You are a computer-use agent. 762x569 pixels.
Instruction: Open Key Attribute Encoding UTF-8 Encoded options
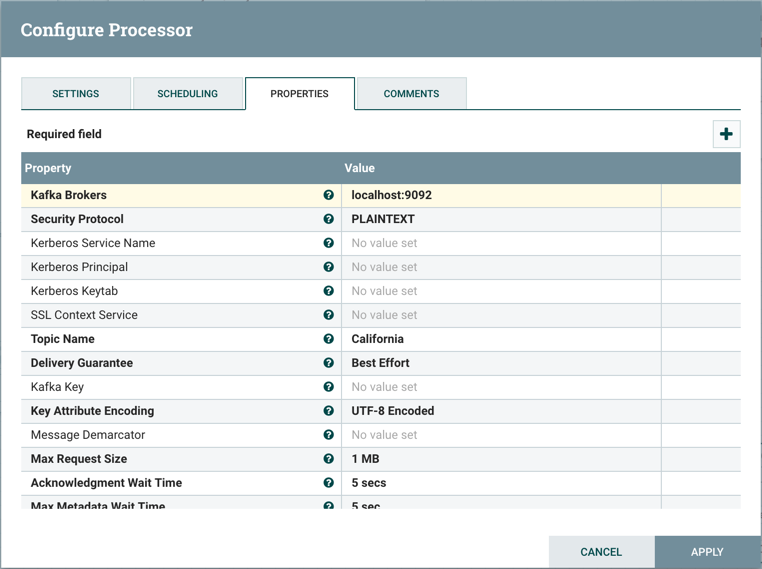(500, 411)
